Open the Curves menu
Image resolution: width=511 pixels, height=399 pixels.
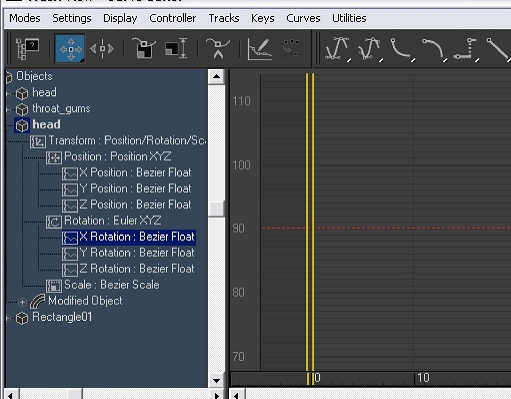(x=303, y=18)
